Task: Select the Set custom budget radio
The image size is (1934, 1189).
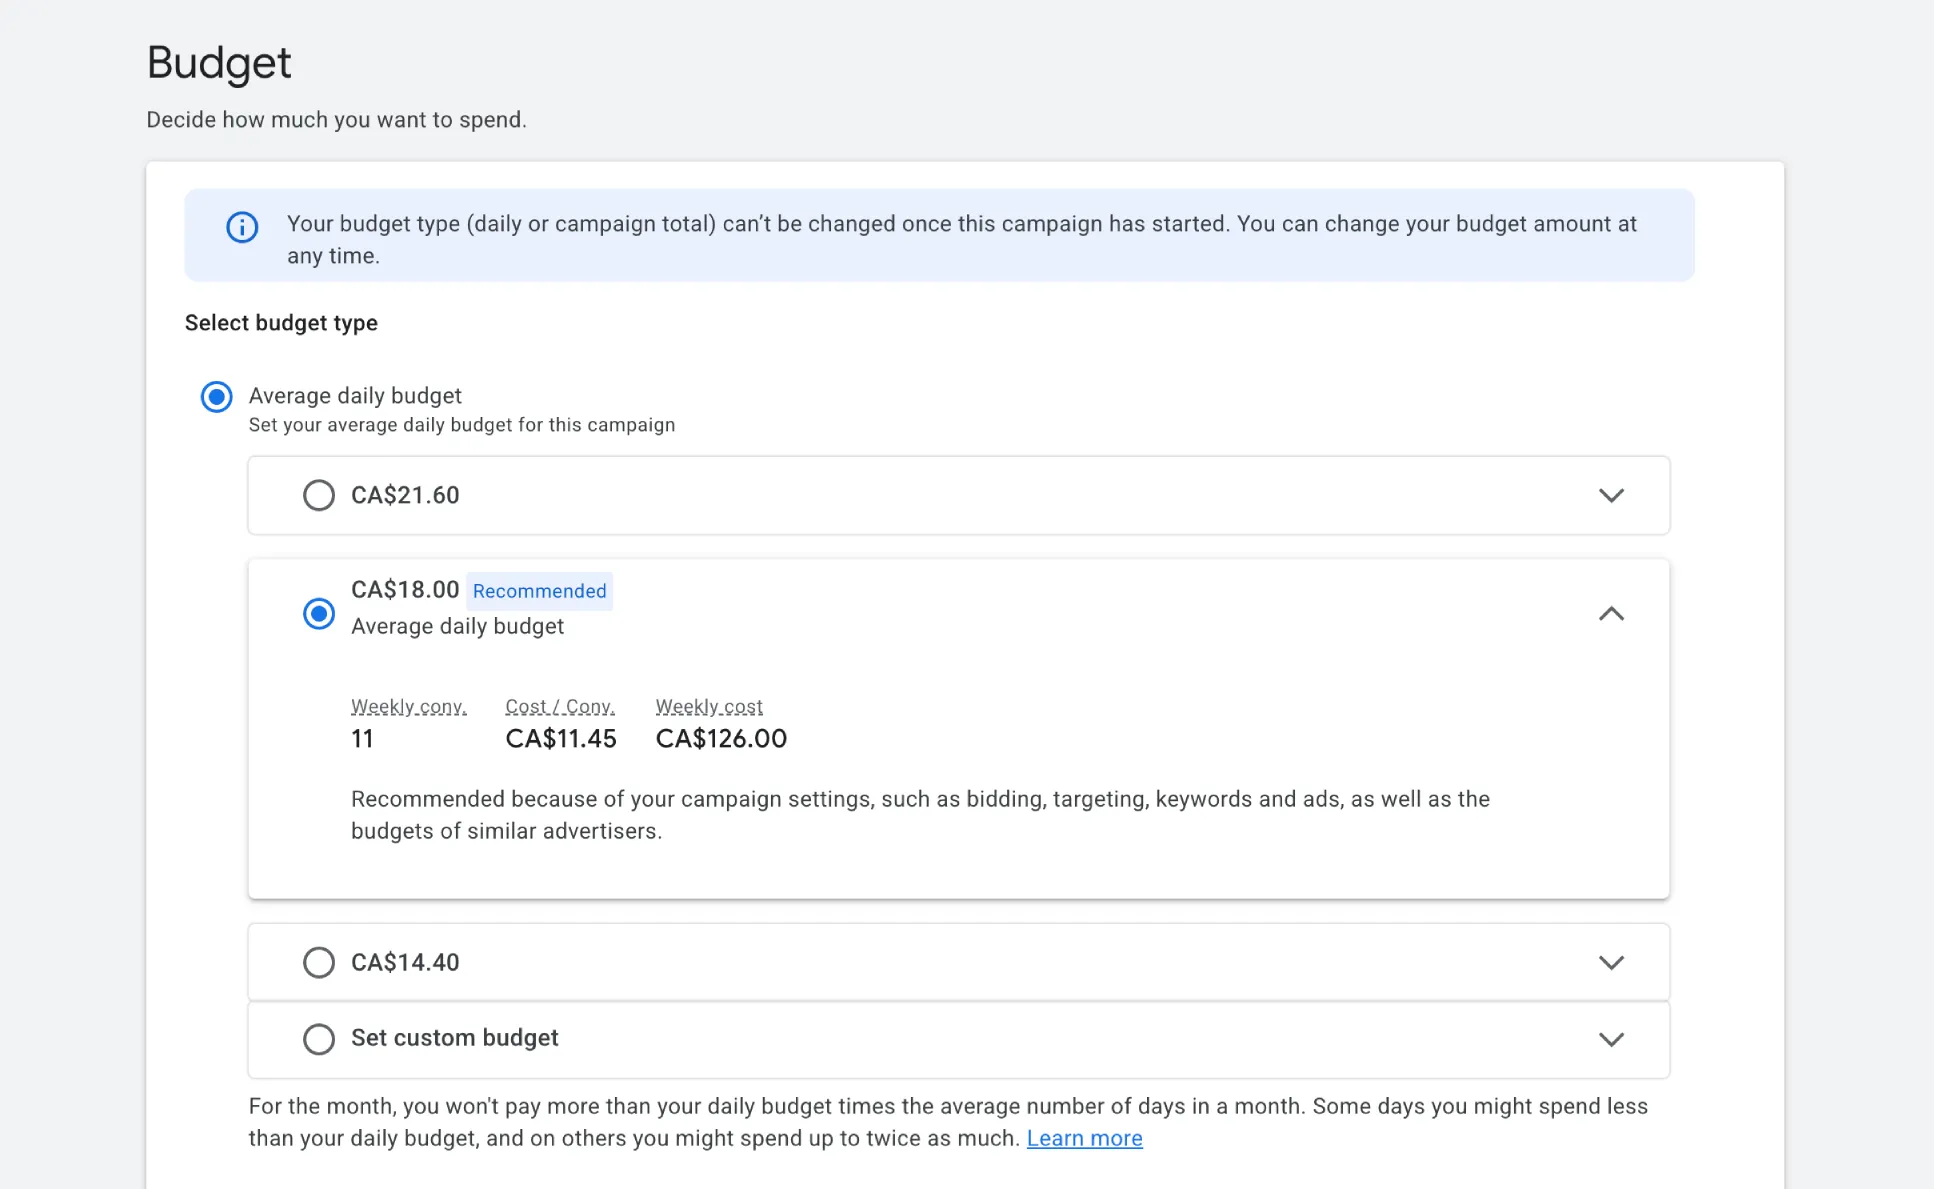Action: 319,1039
